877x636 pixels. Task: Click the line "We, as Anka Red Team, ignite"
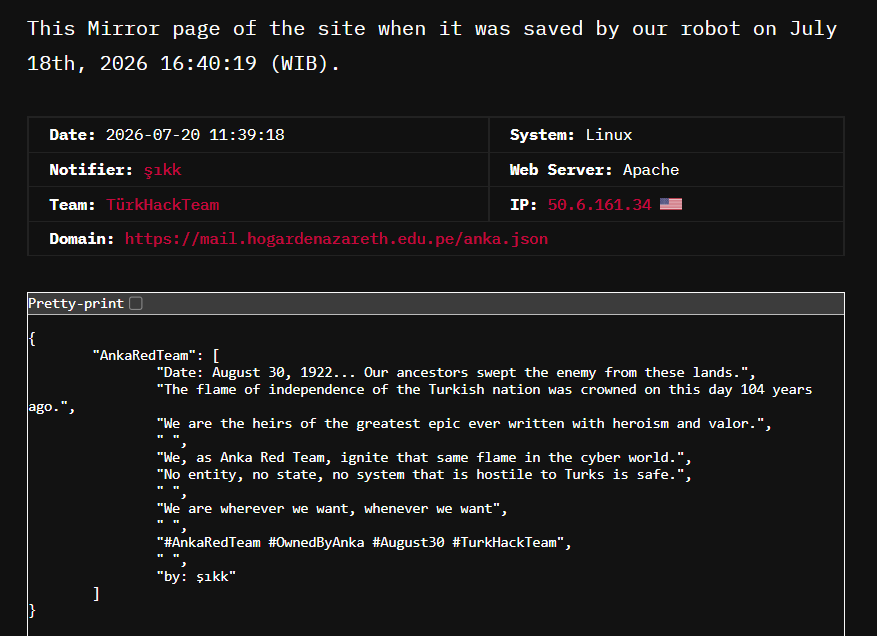[x=424, y=458]
